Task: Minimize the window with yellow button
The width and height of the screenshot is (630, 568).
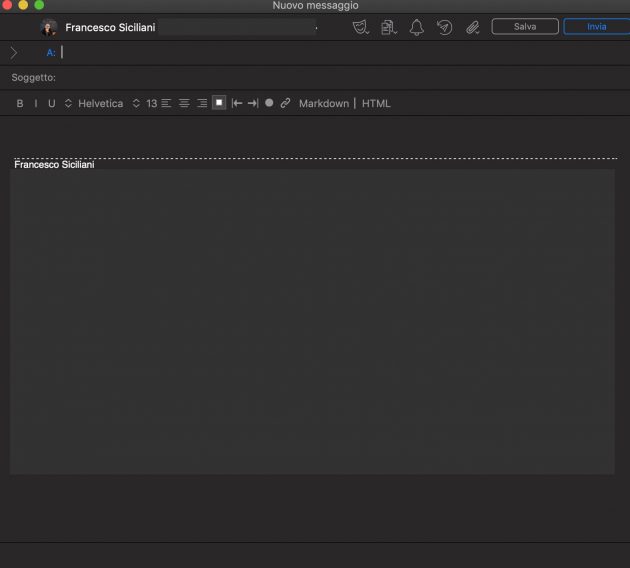Action: 23,5
